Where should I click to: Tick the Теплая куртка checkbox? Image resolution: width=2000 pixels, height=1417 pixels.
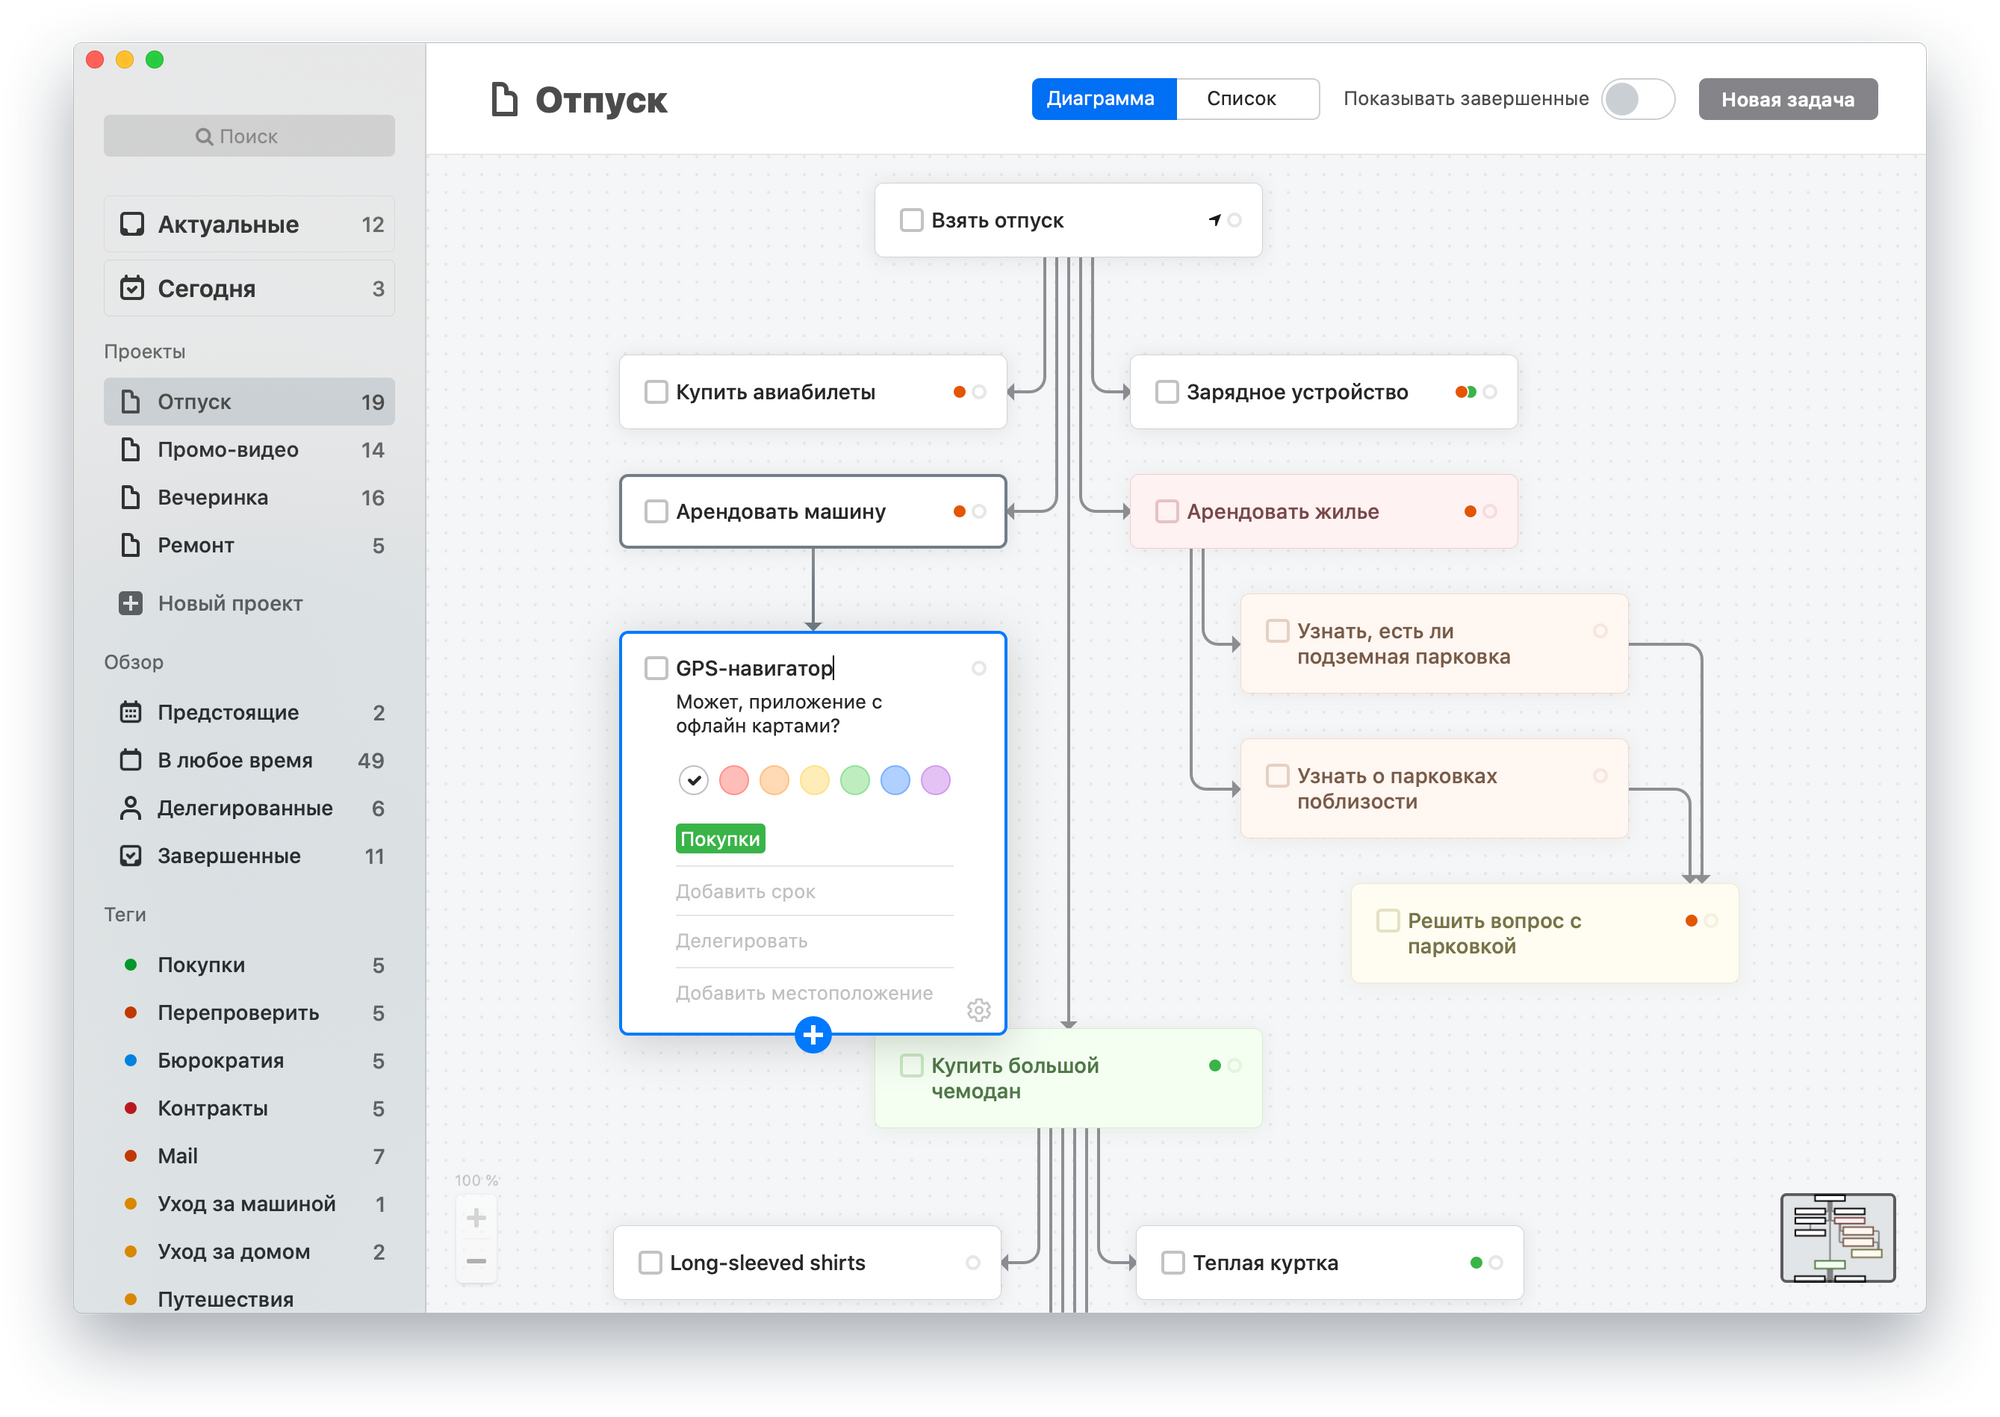1173,1262
